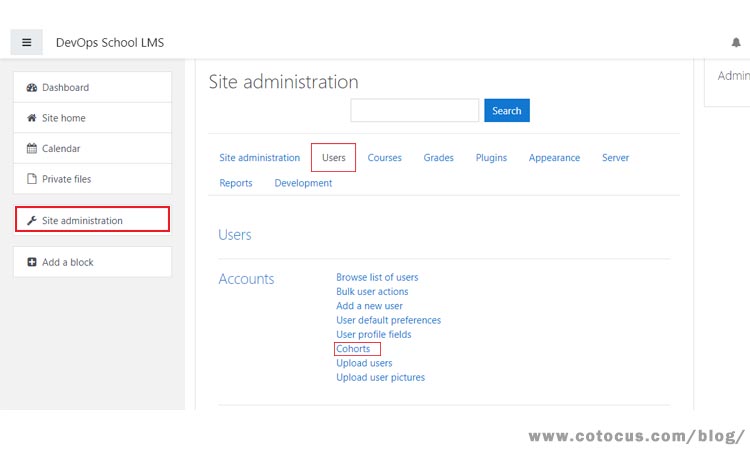Switch to the Appearance tab
750x450 pixels.
554,158
